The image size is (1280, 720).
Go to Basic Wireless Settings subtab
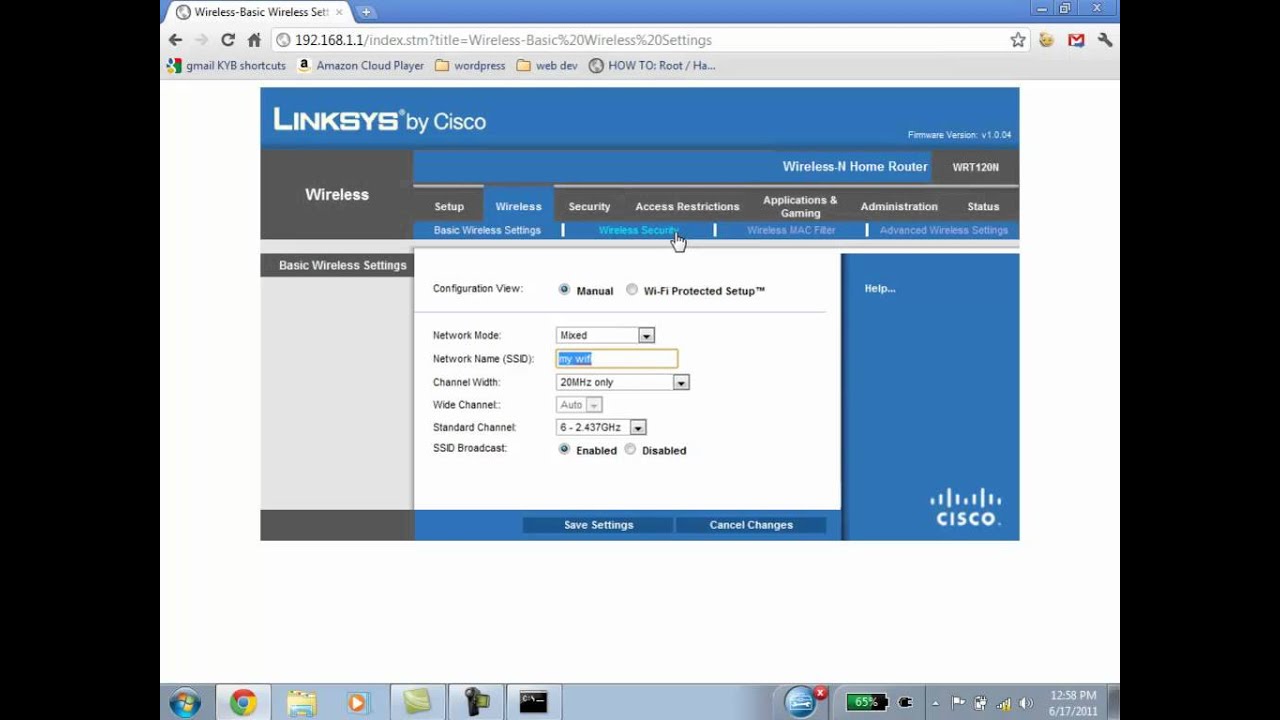pyautogui.click(x=487, y=230)
